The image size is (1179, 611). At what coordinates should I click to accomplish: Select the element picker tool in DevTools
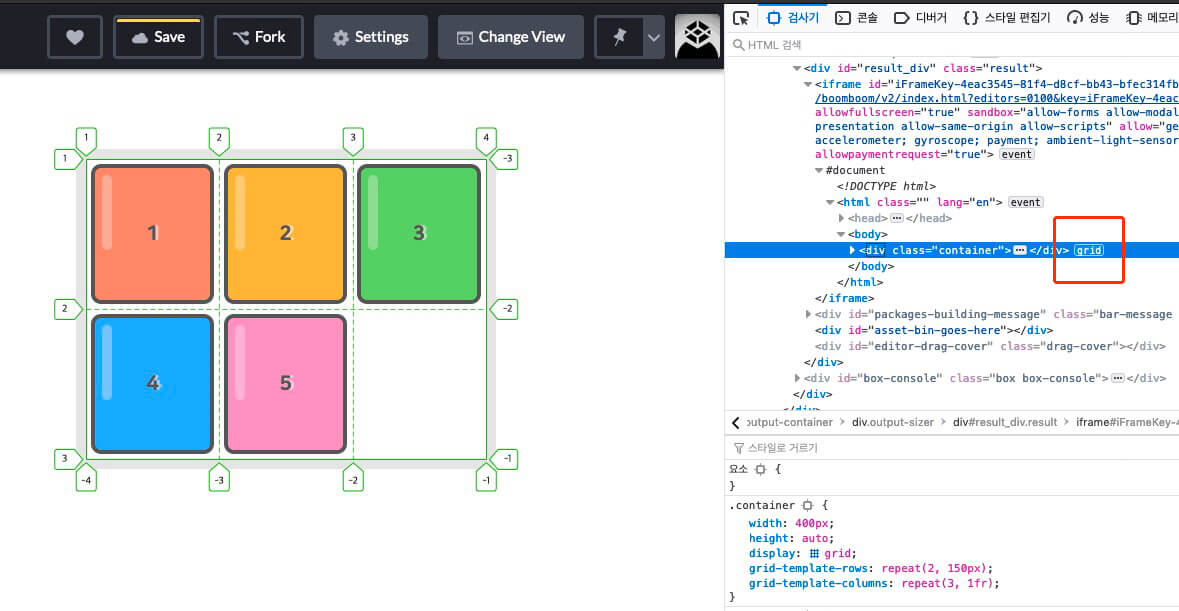(x=740, y=17)
